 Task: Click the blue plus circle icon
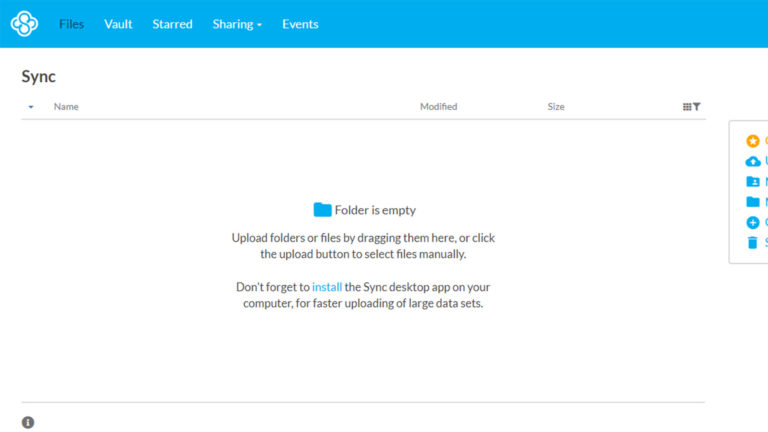(x=753, y=222)
